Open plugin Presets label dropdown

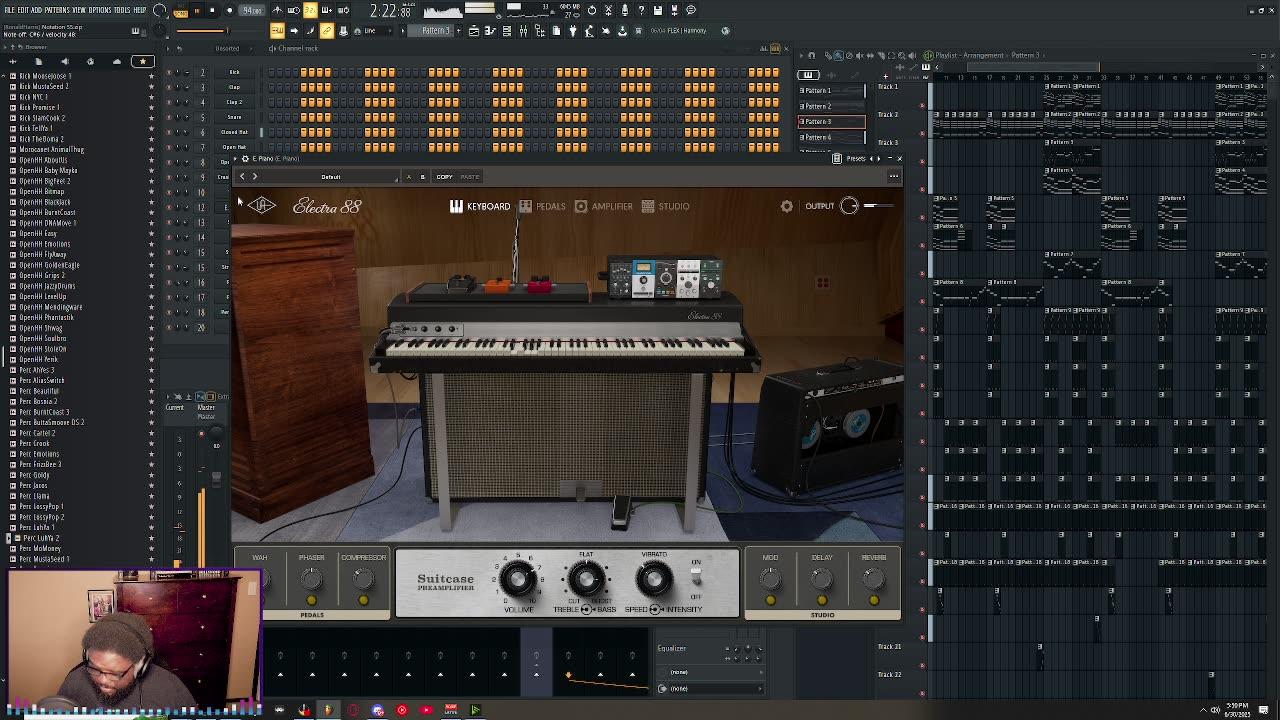(x=855, y=158)
